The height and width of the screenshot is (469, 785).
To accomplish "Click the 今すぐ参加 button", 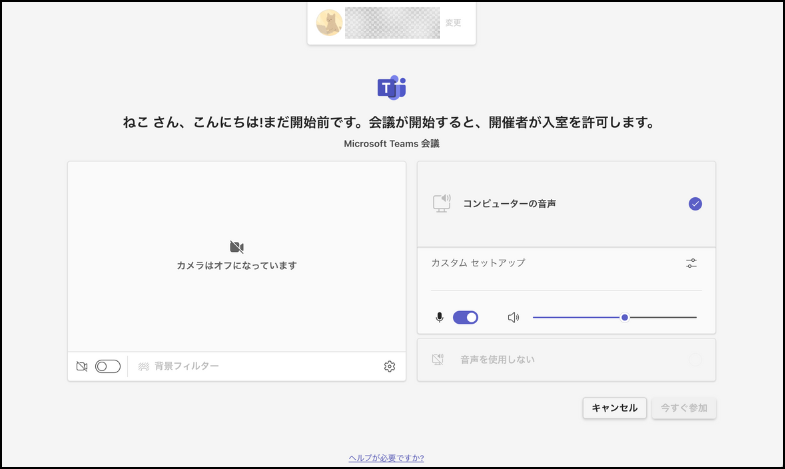I will coord(684,408).
